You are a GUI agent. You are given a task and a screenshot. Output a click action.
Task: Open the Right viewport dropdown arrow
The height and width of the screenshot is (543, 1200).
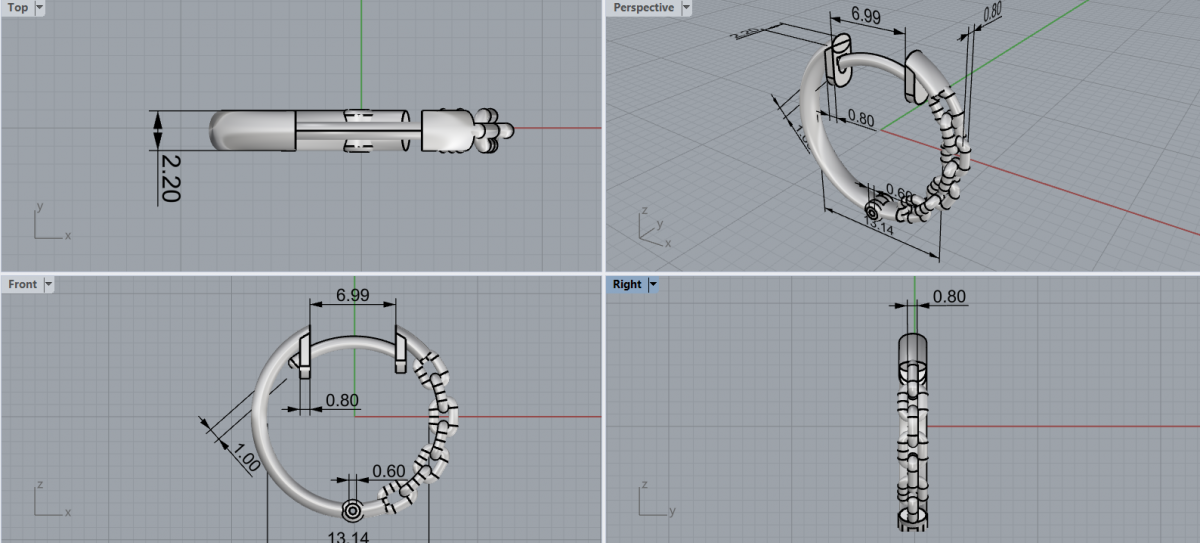coord(654,284)
